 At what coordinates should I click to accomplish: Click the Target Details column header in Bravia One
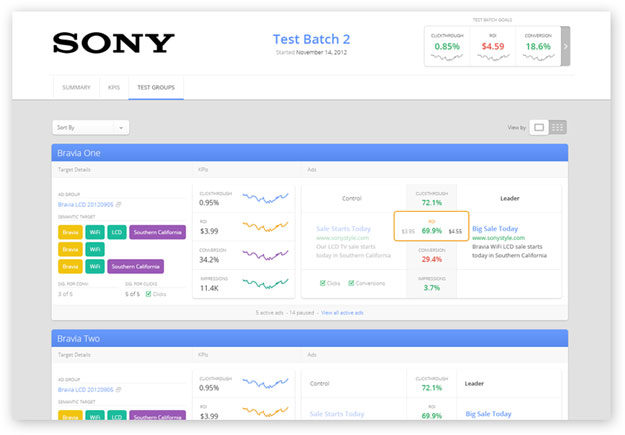point(74,169)
